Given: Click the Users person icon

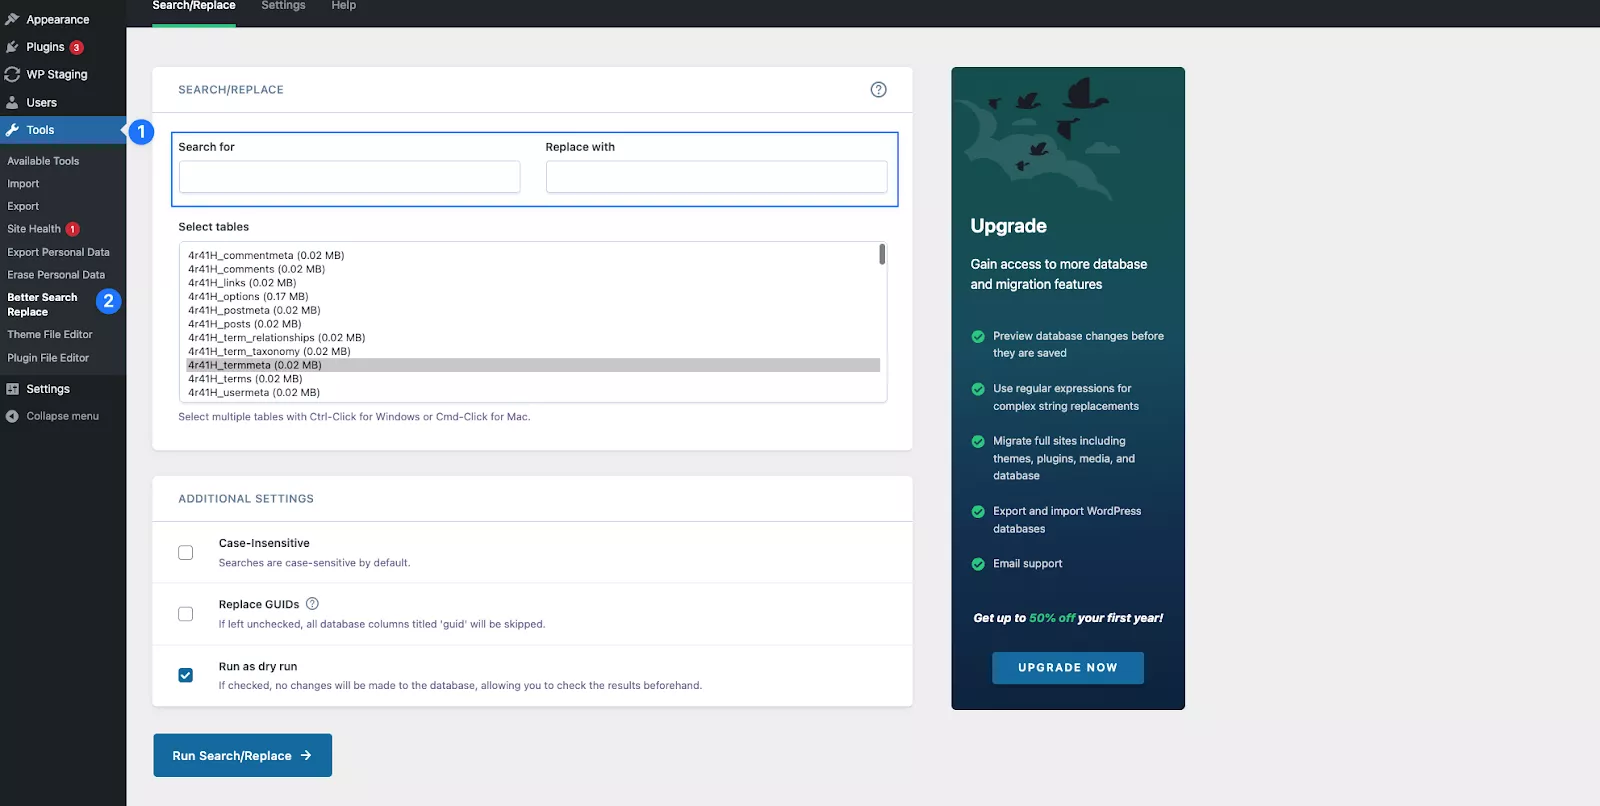Looking at the screenshot, I should 12,102.
